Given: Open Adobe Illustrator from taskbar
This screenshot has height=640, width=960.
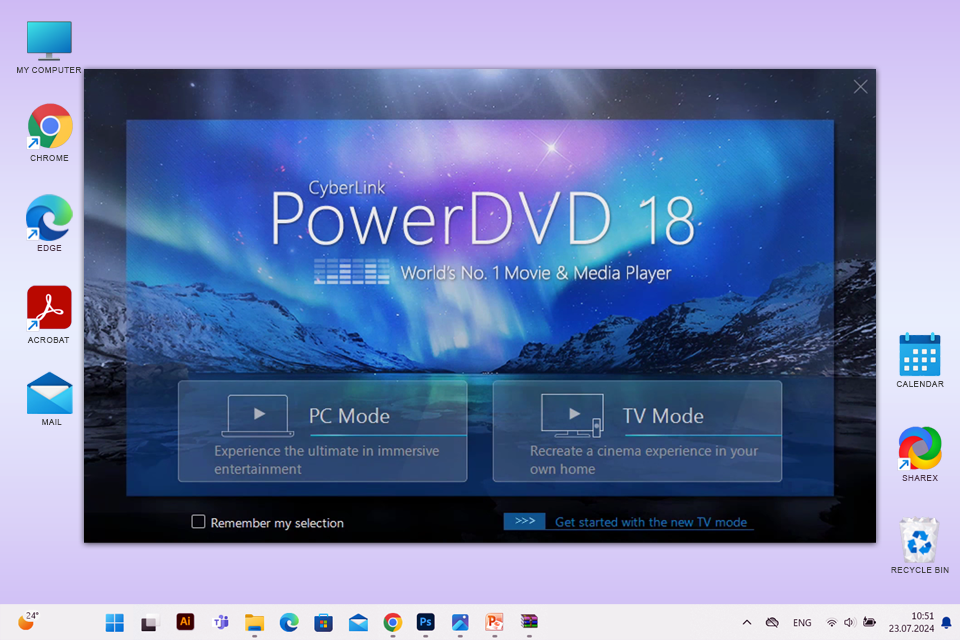Looking at the screenshot, I should [185, 622].
